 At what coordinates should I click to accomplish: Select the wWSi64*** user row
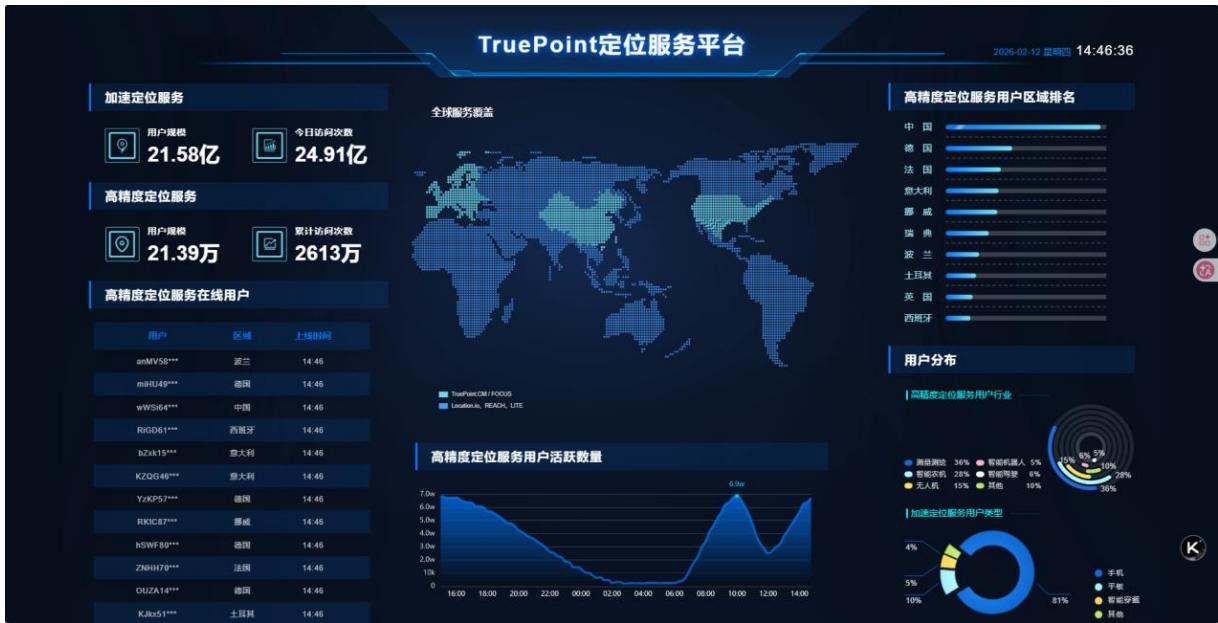(x=232, y=407)
